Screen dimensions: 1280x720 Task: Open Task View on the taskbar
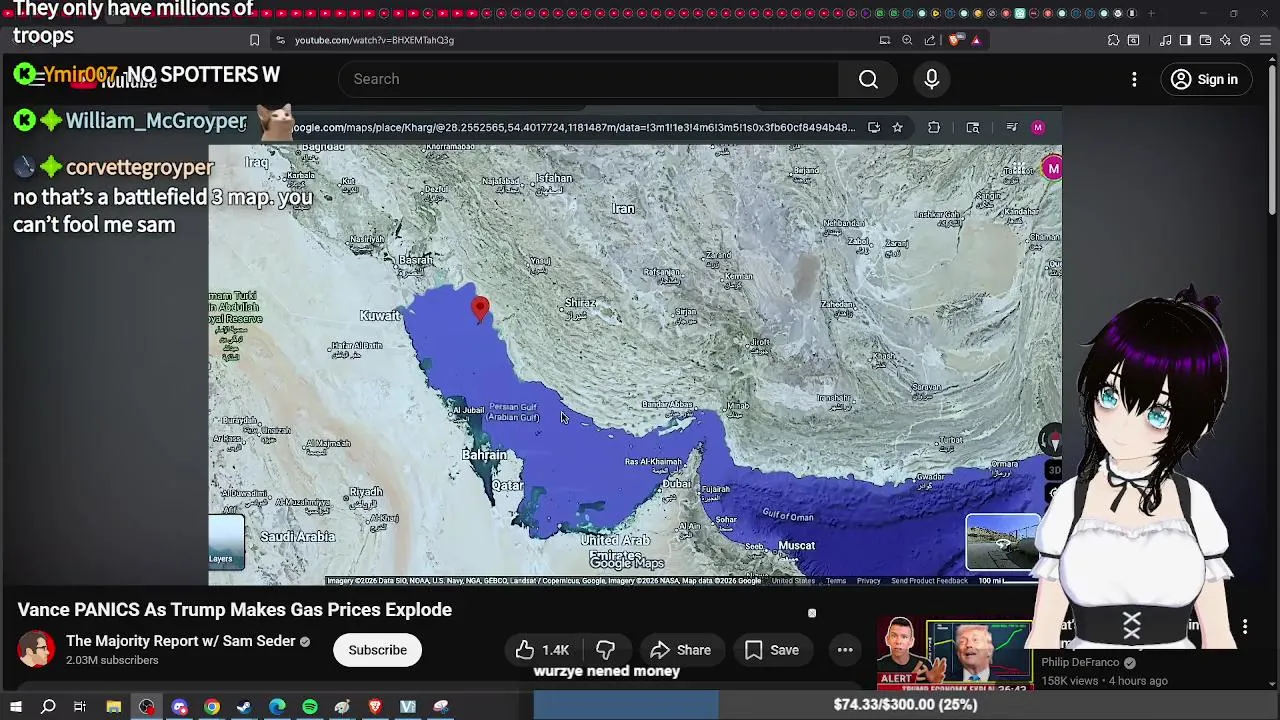click(80, 707)
